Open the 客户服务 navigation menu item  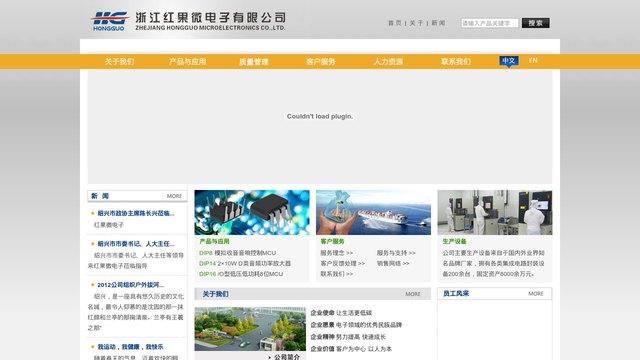click(321, 62)
